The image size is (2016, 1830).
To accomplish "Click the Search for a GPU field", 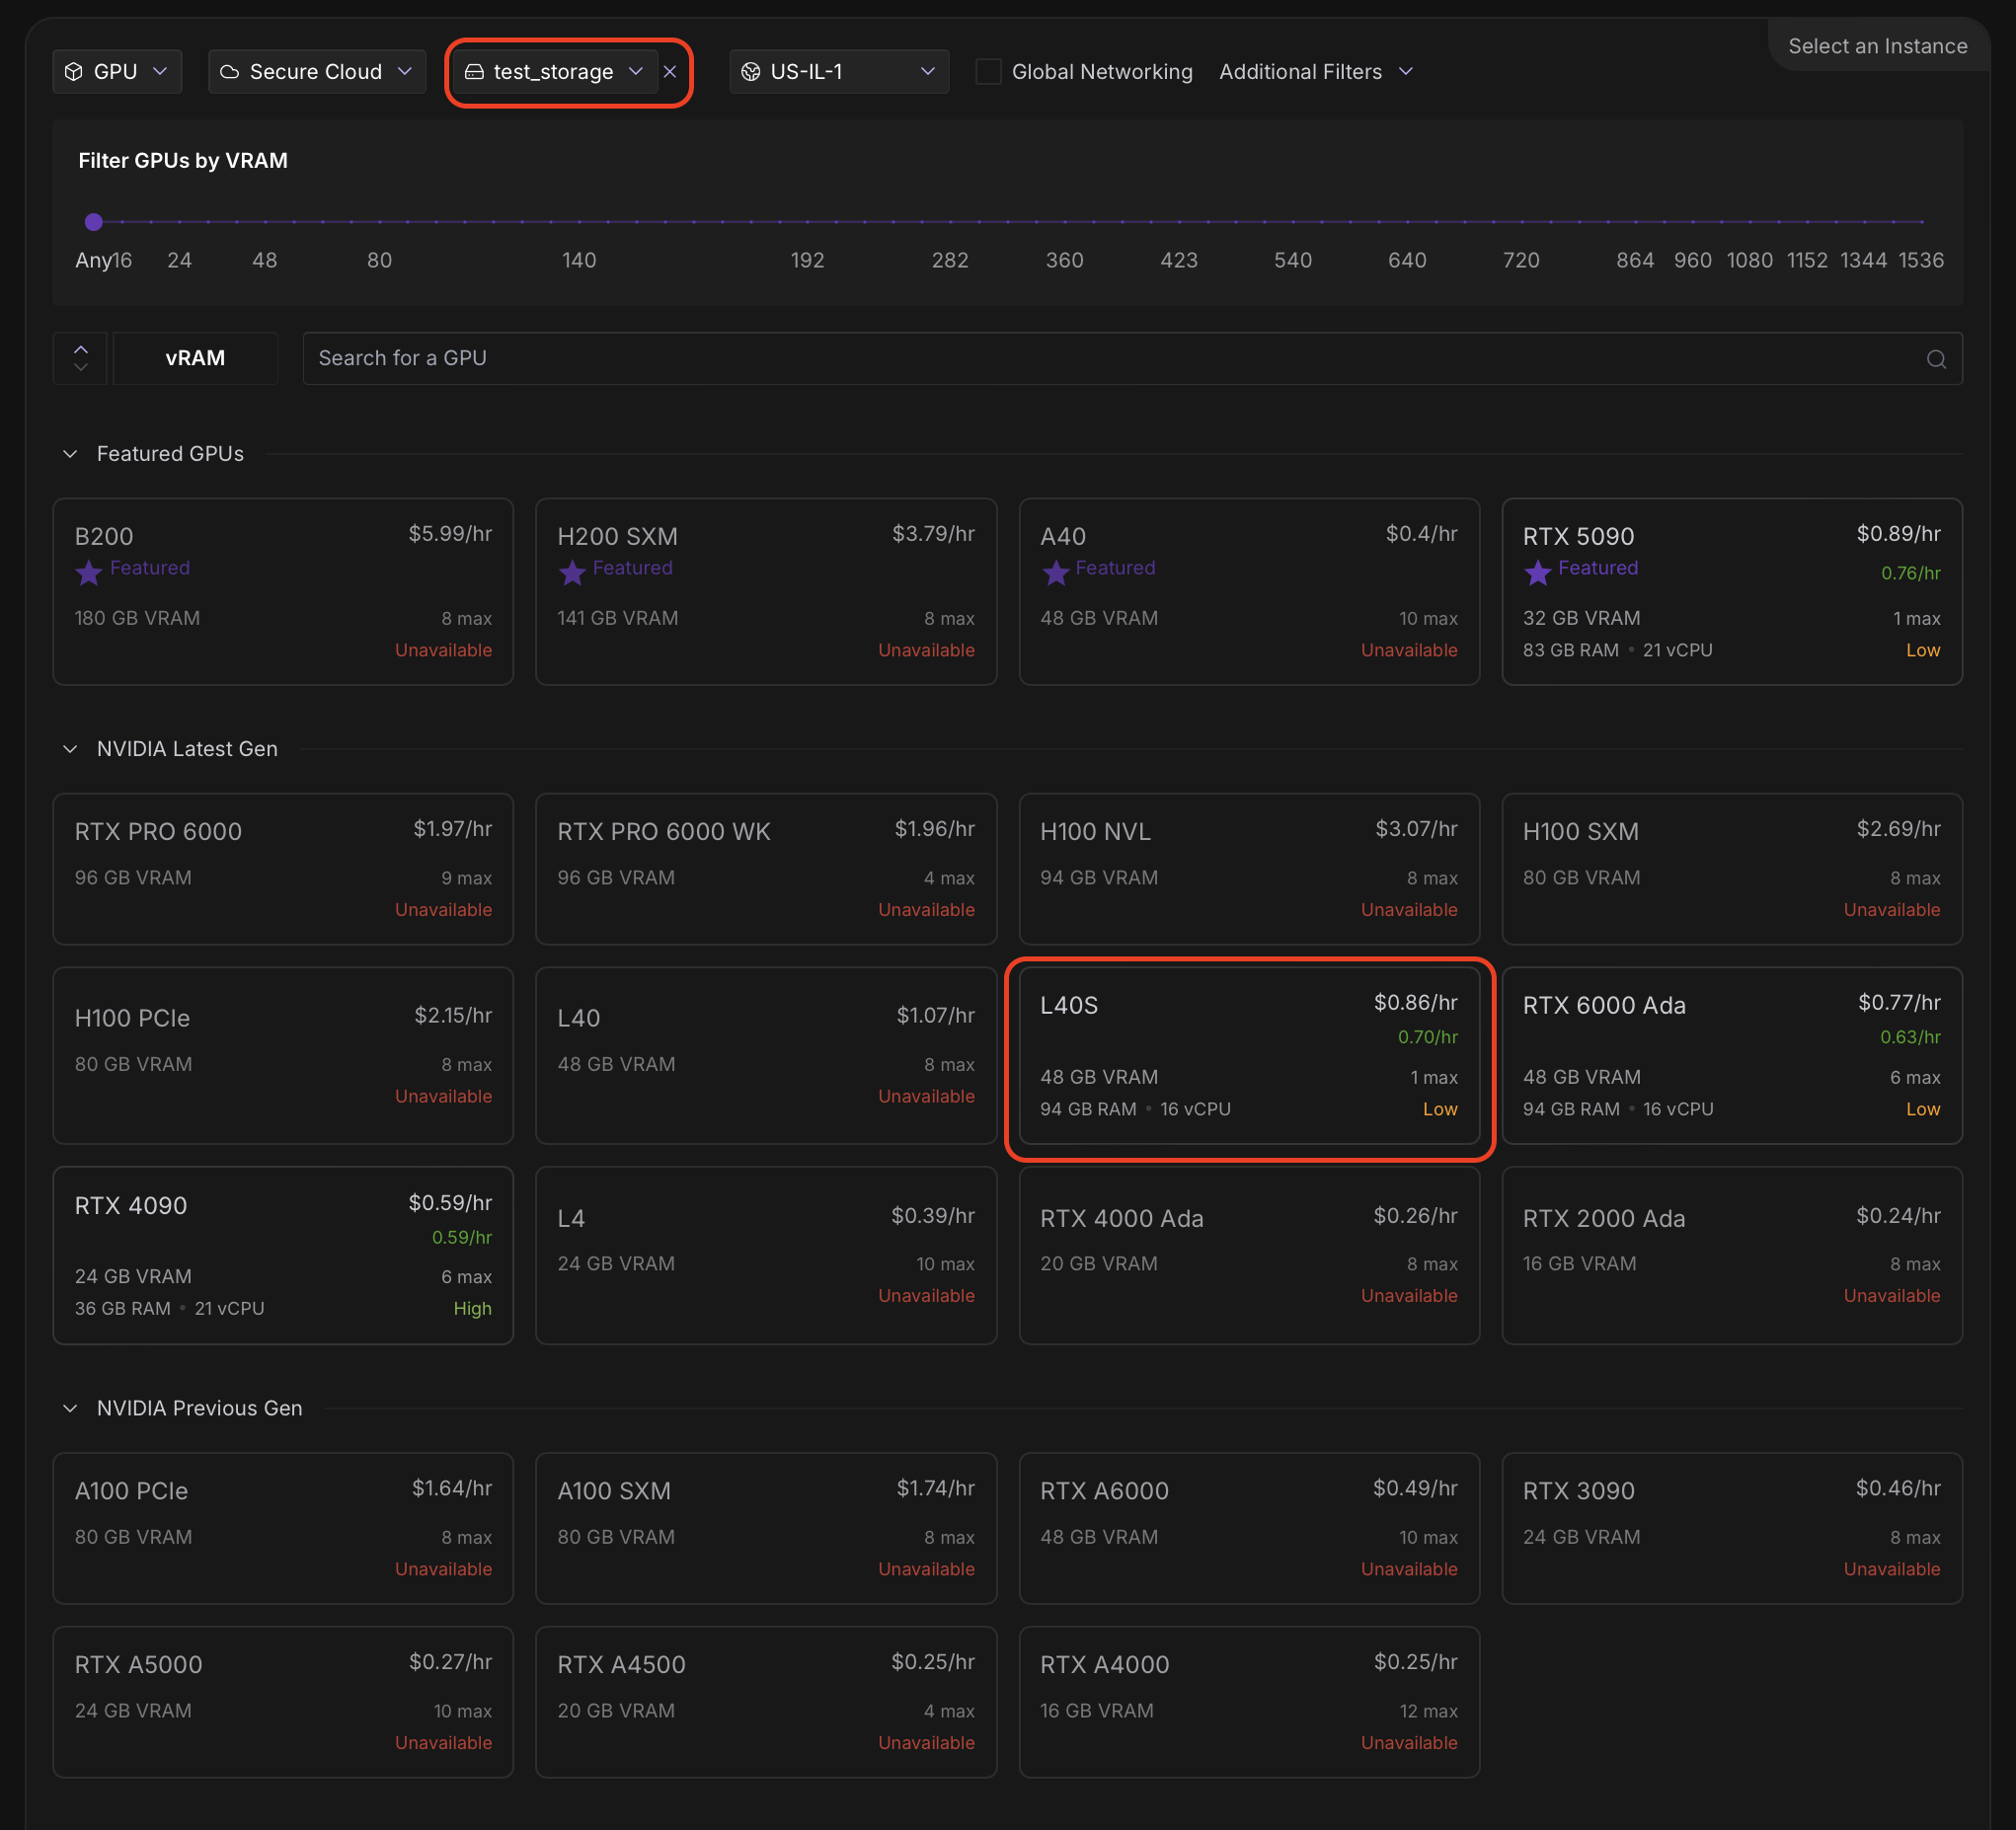I will tap(1100, 358).
